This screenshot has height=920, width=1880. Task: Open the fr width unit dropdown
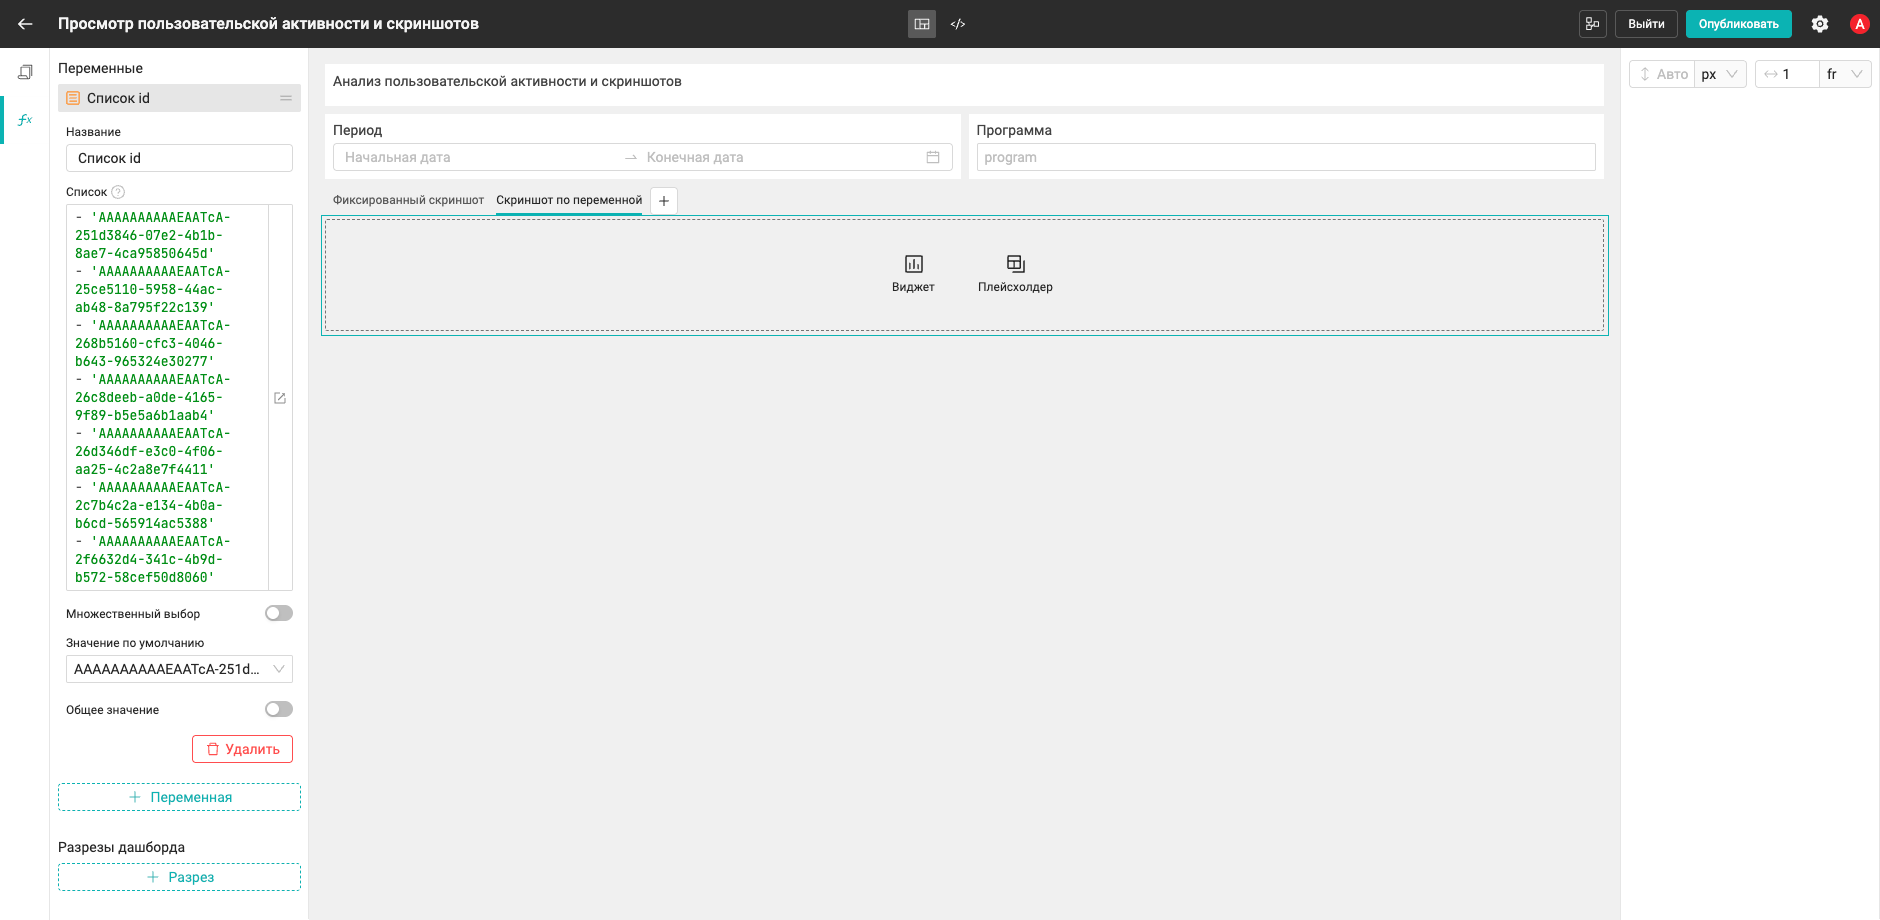coord(1845,74)
